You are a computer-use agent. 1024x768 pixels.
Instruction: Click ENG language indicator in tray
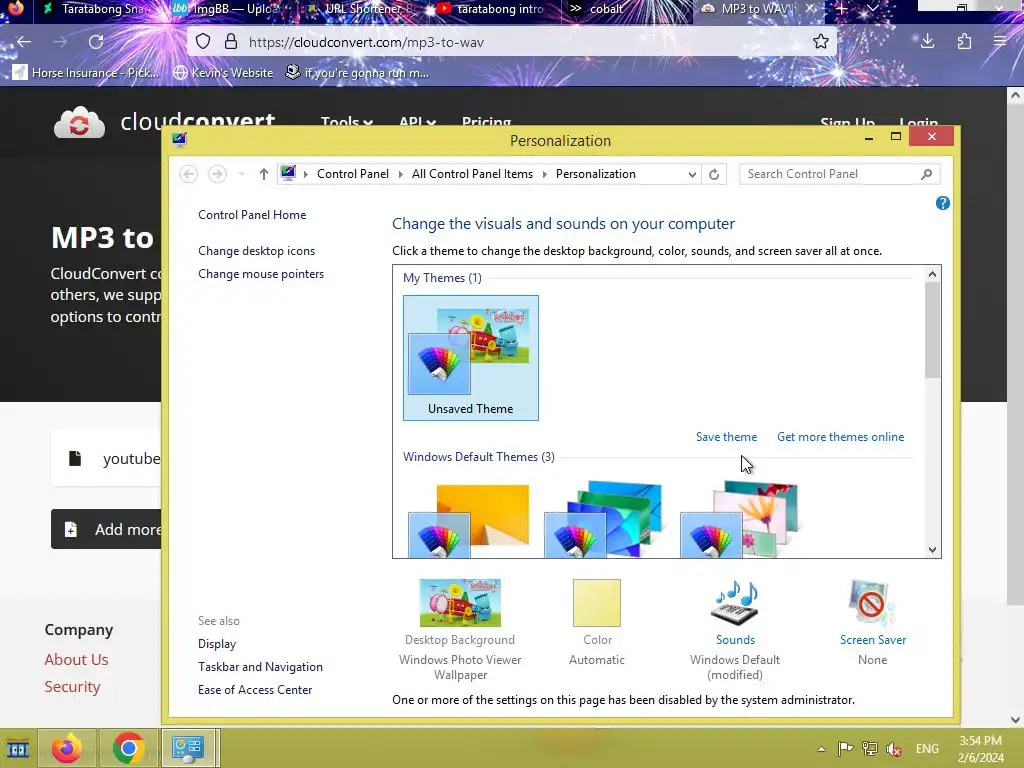click(x=927, y=748)
